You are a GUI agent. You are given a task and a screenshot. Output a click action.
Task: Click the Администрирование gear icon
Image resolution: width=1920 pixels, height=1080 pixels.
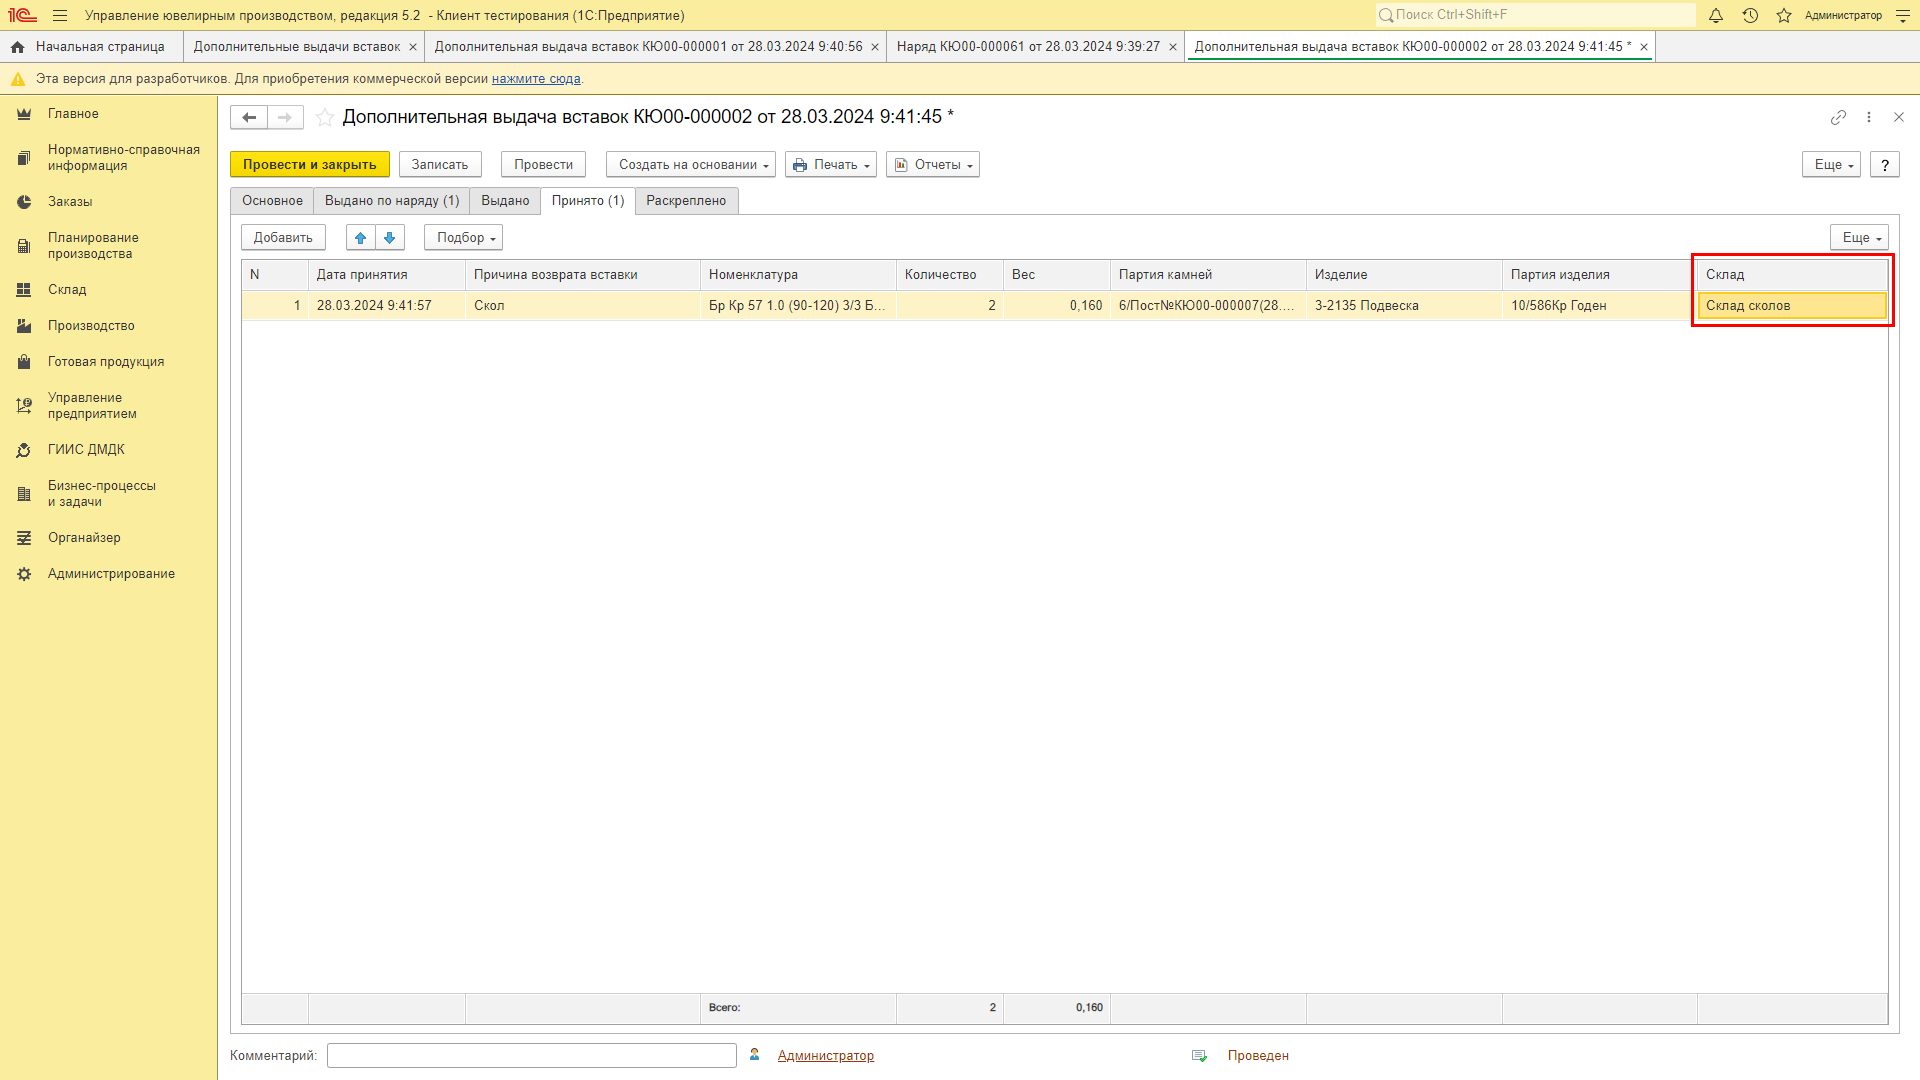(x=24, y=574)
